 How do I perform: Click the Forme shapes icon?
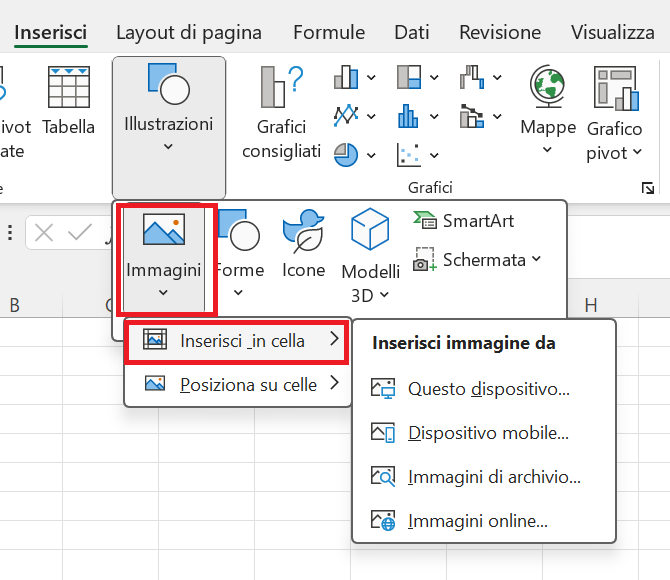tap(239, 230)
